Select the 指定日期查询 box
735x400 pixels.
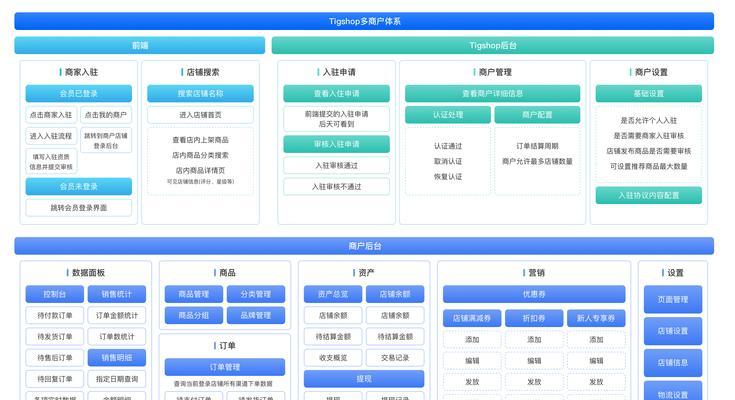click(117, 379)
